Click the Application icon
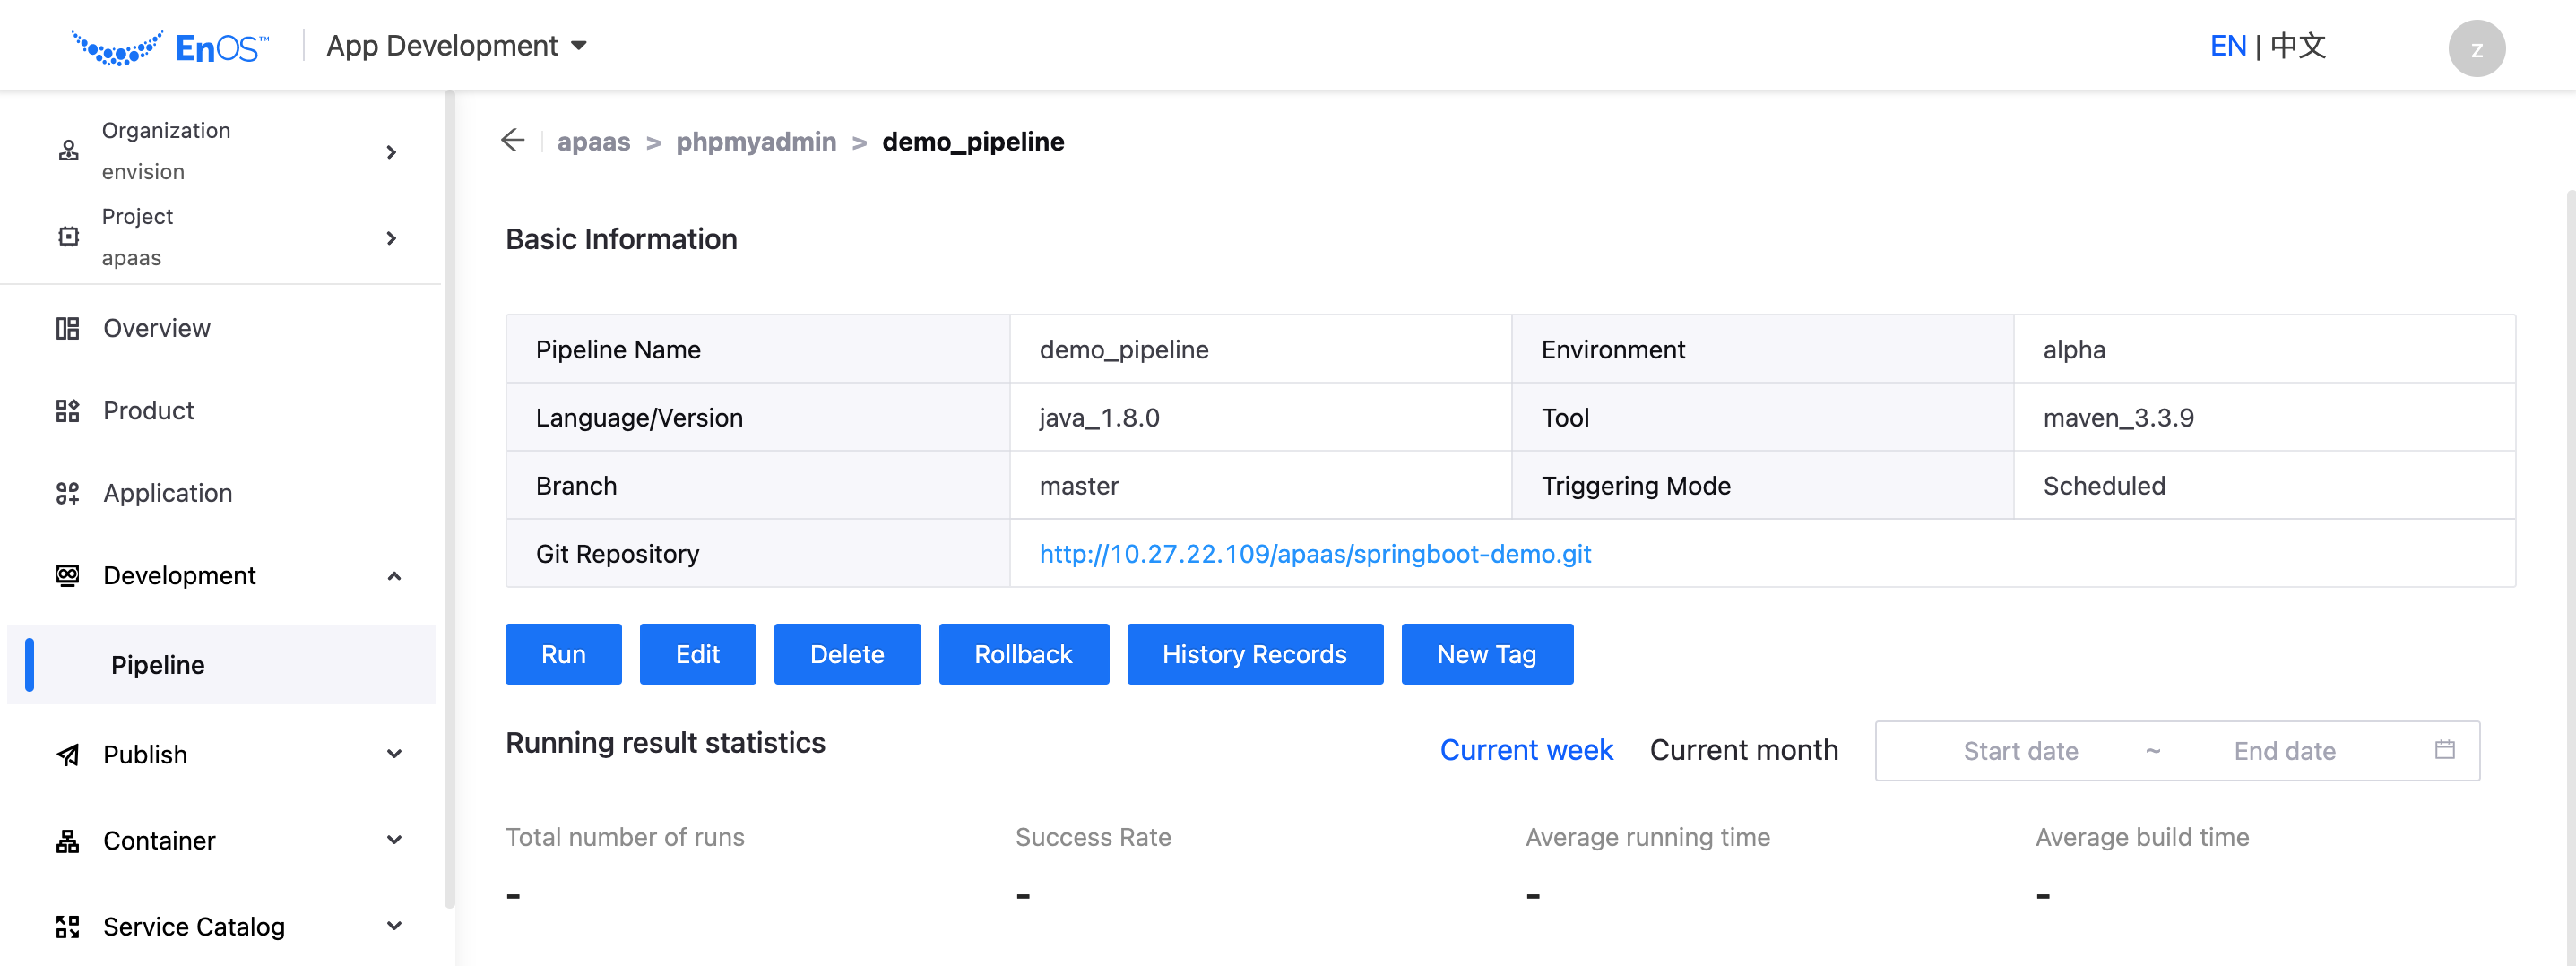Screen dimensions: 2576x966 [67, 493]
